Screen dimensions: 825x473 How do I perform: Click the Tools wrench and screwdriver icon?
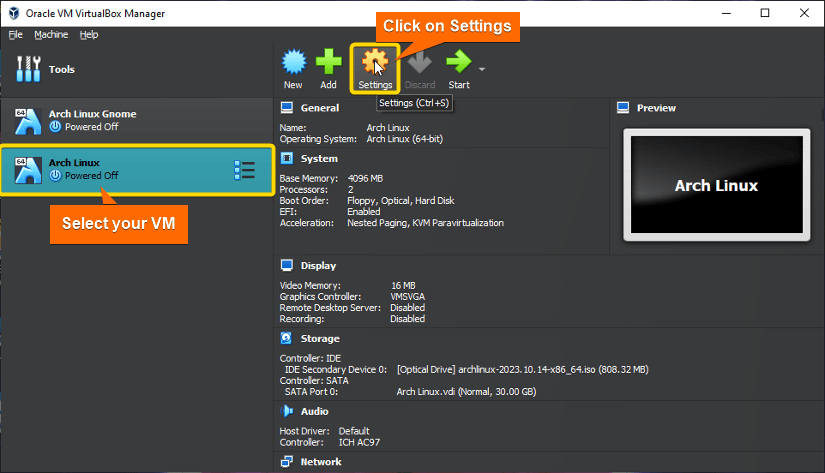tap(28, 69)
